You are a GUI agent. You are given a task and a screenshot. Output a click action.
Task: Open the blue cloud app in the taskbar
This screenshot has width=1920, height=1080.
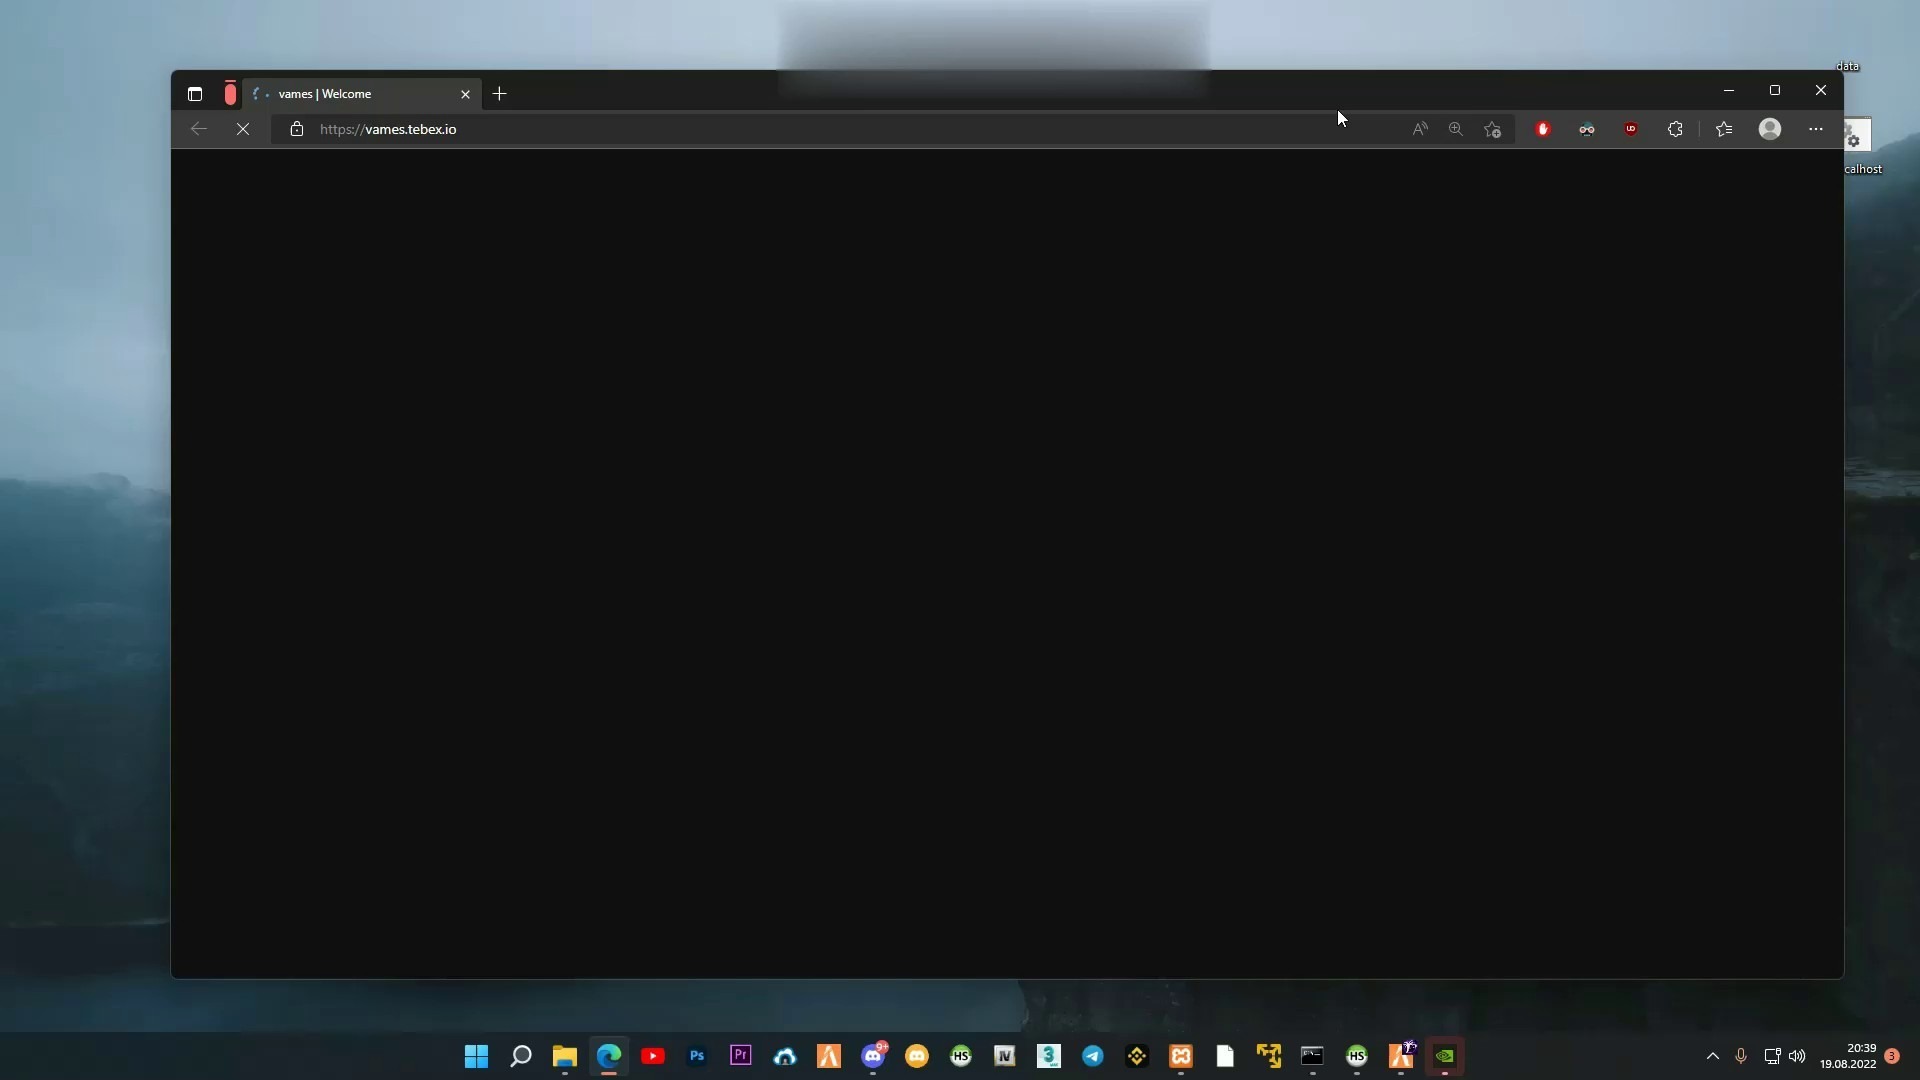point(785,1056)
